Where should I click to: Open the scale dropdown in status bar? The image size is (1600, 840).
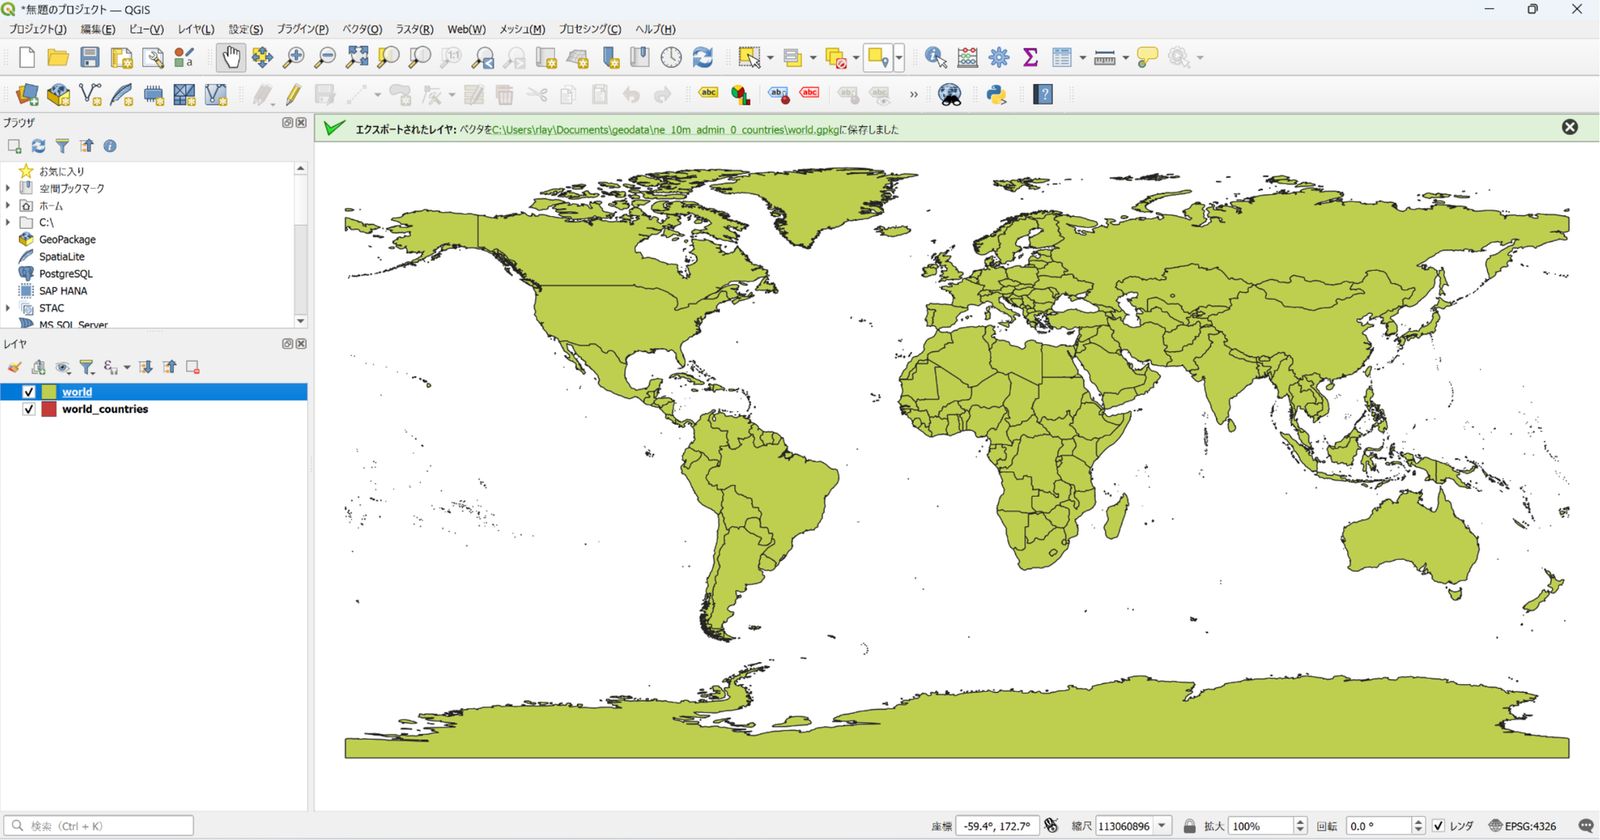[1162, 826]
